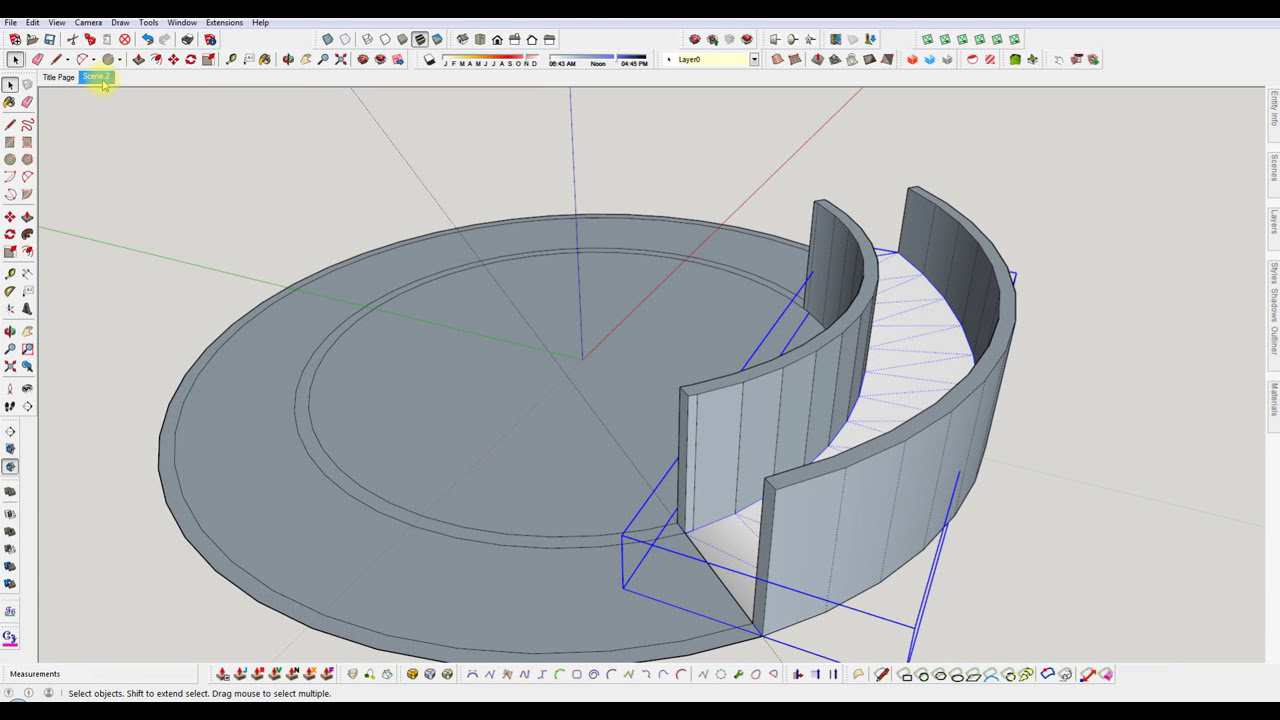
Task: Select the Paint Bucket tool in top toolbar
Action: 265,60
